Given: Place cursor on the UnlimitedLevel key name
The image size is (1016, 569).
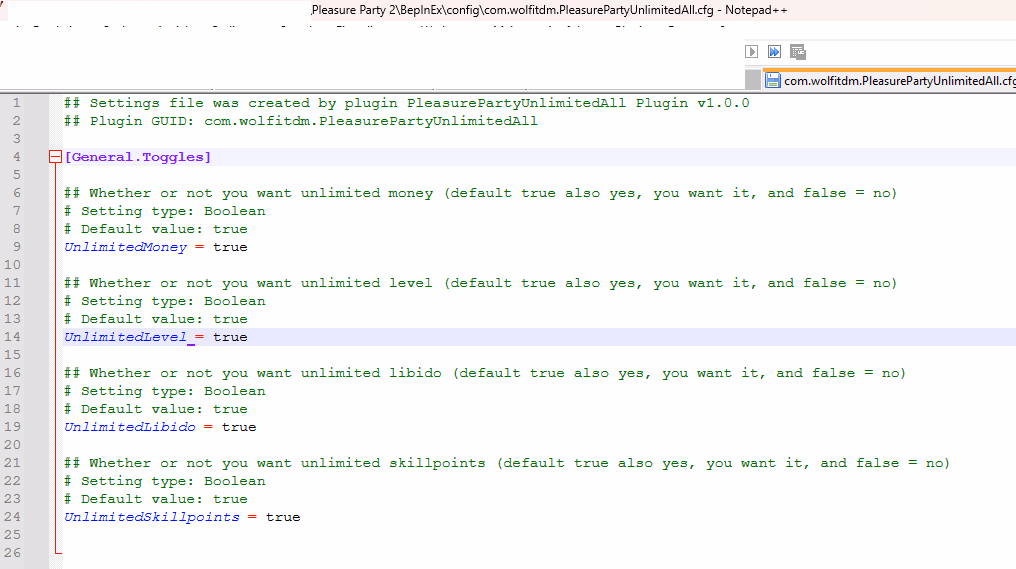Looking at the screenshot, I should [125, 337].
